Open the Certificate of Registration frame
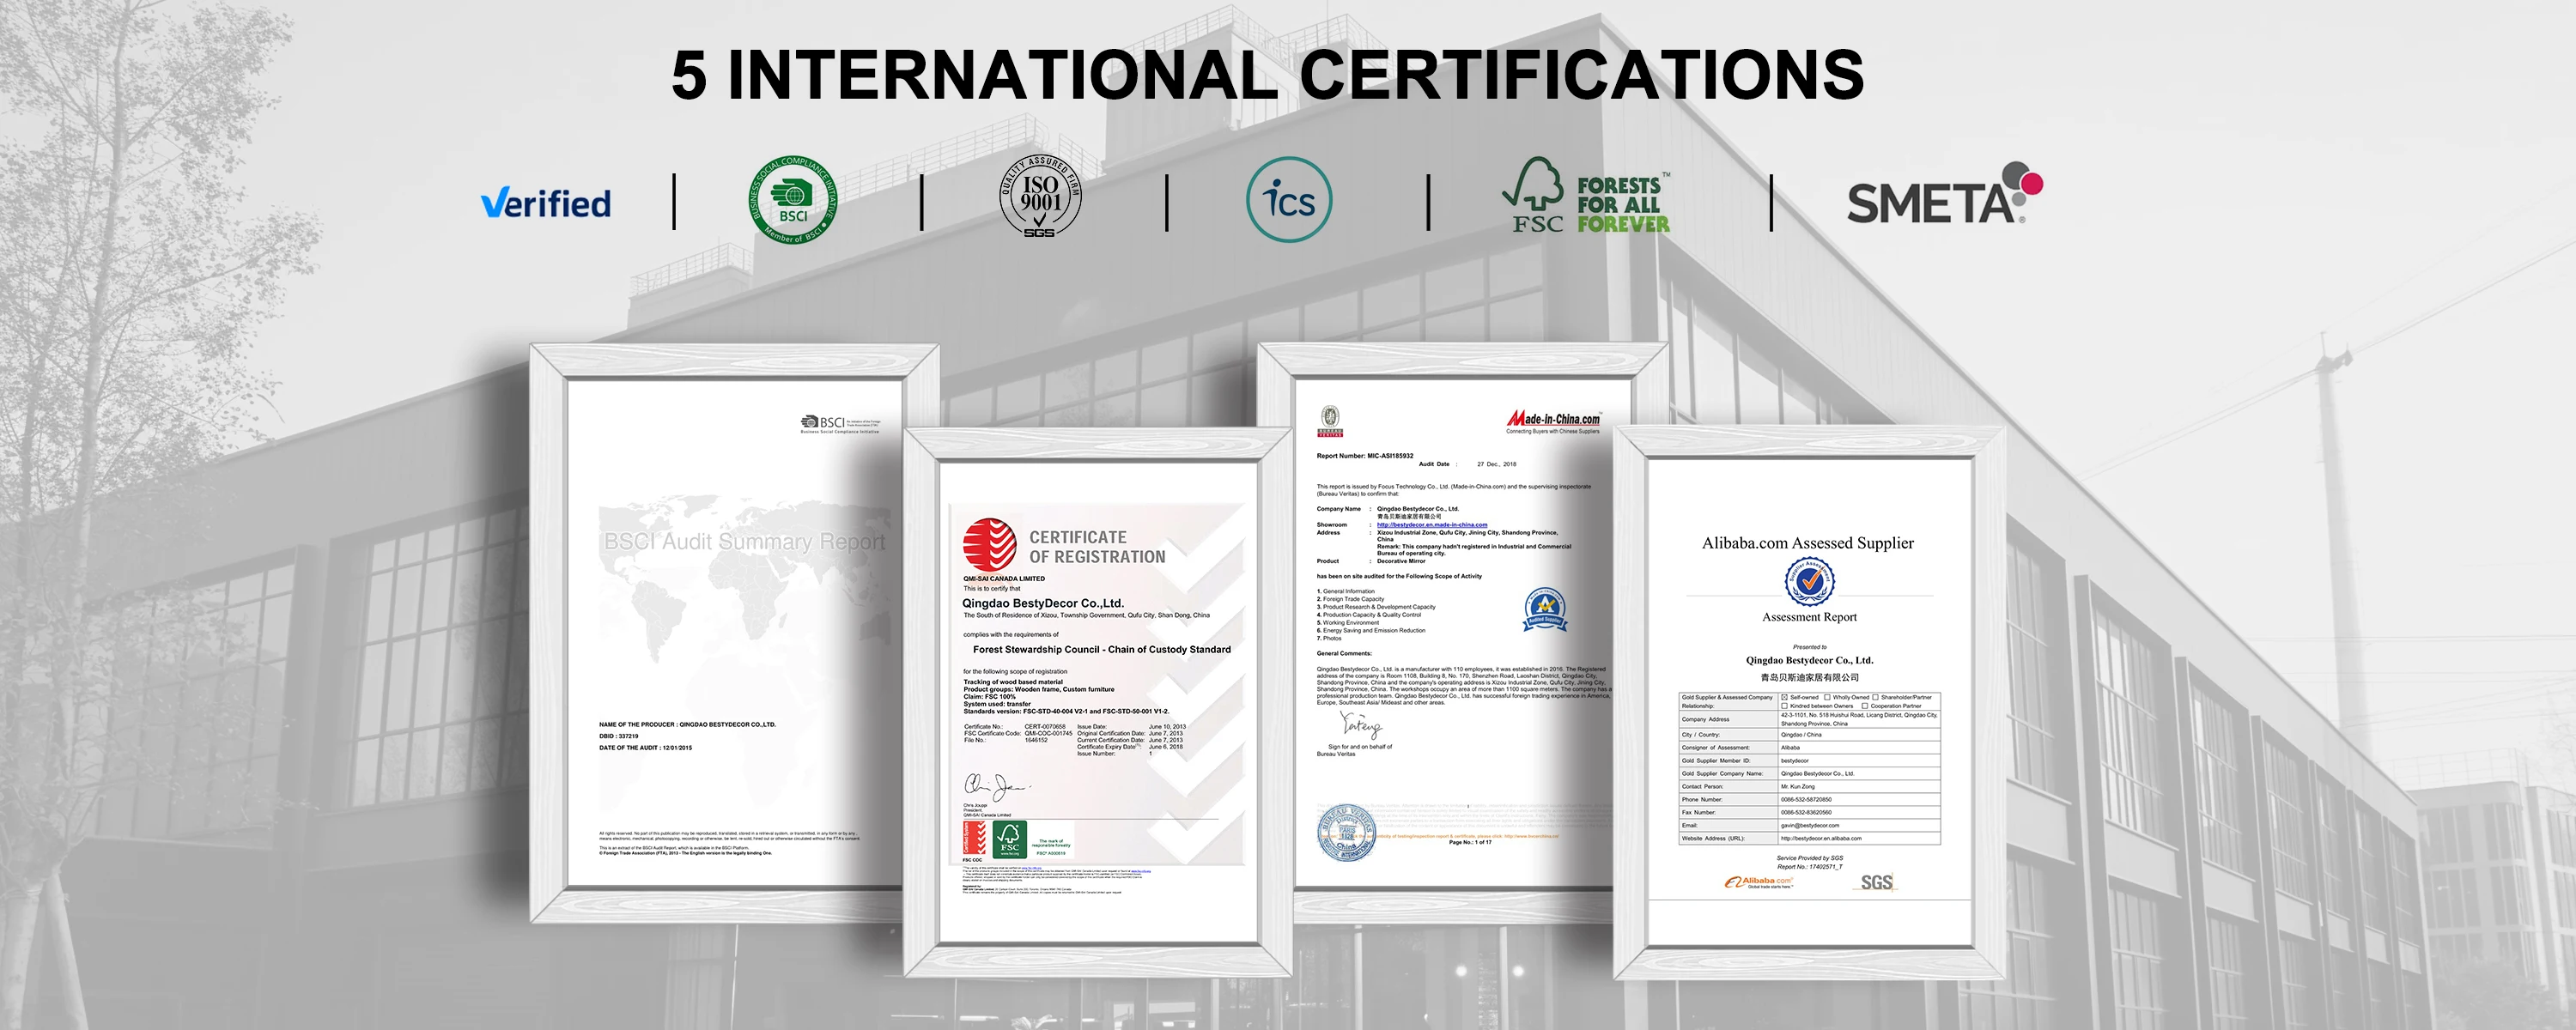This screenshot has width=2576, height=1030. coord(1097,700)
